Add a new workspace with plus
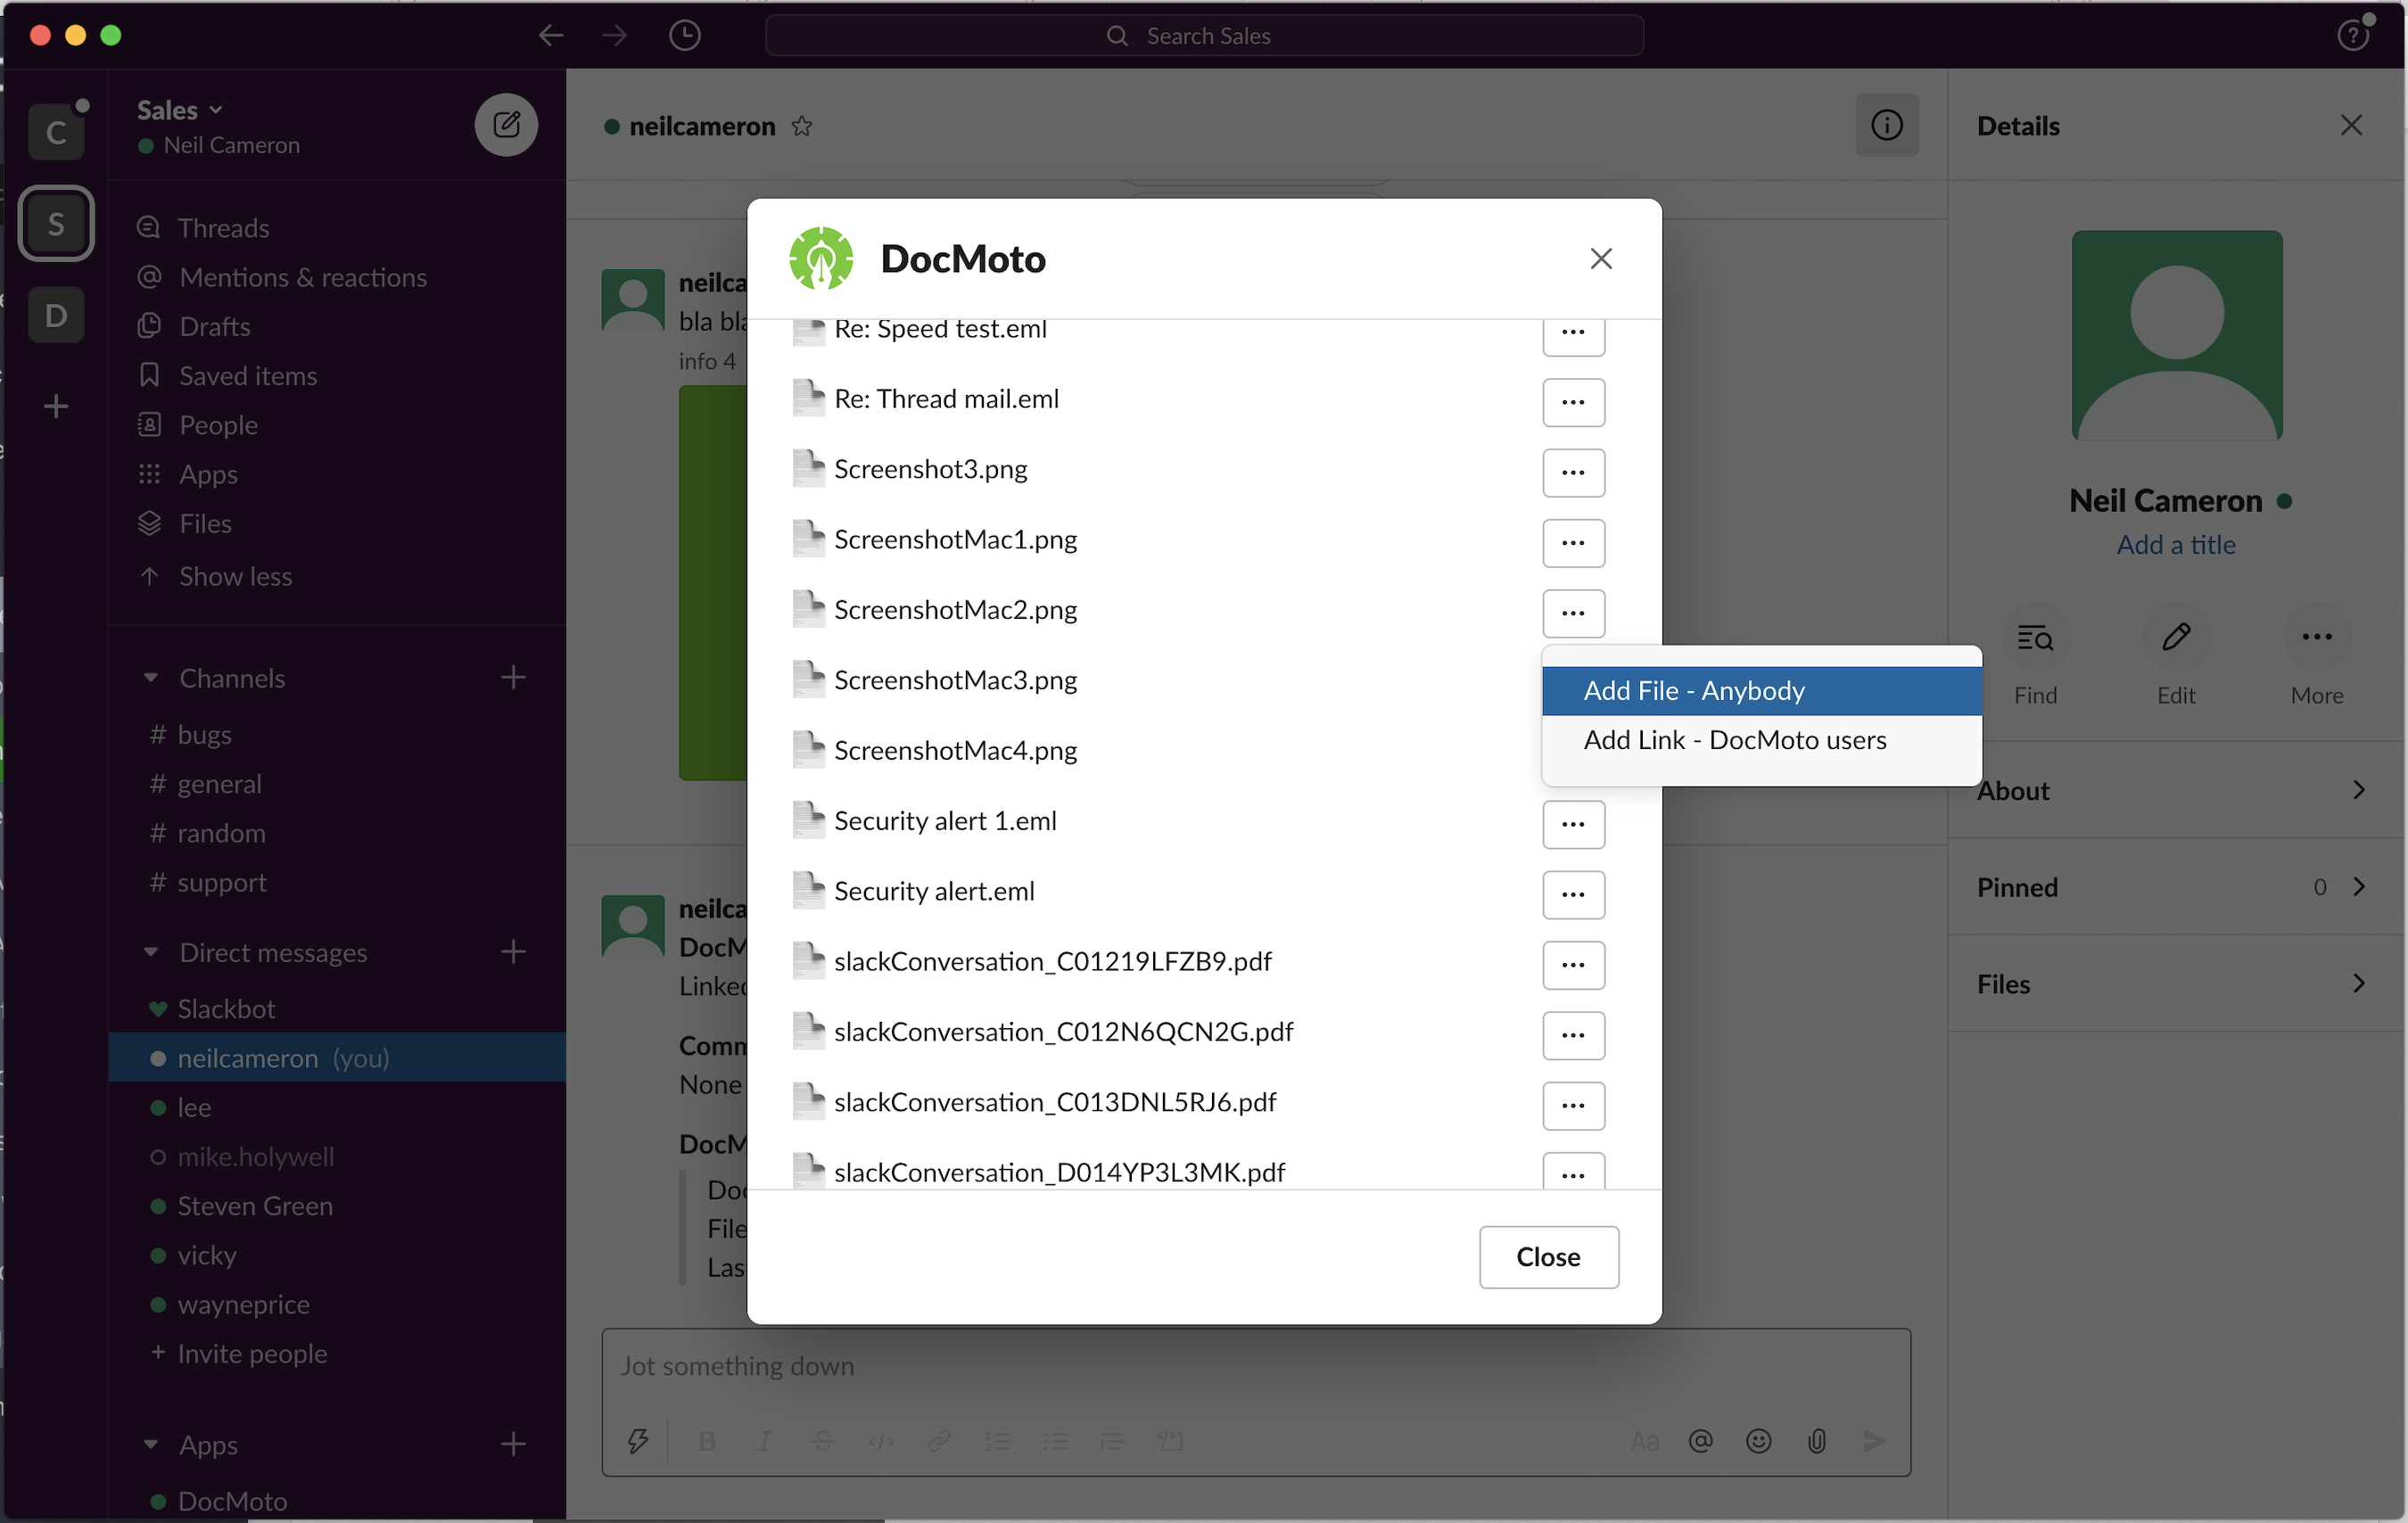Image resolution: width=2408 pixels, height=1523 pixels. pyautogui.click(x=56, y=406)
